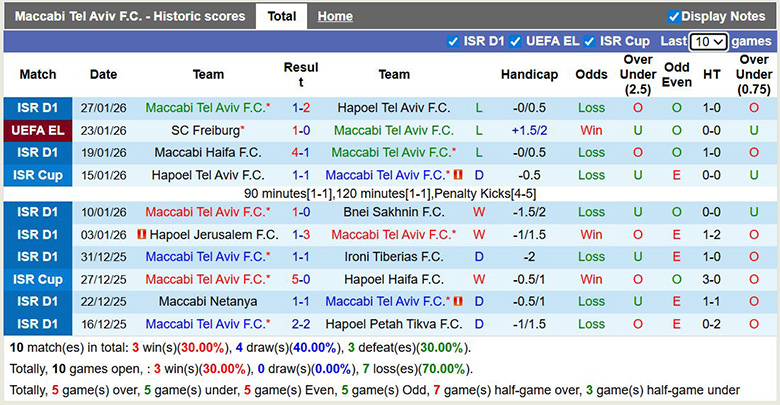
Task: Open Bnei Sakhnin F.C. team page
Action: tap(394, 212)
